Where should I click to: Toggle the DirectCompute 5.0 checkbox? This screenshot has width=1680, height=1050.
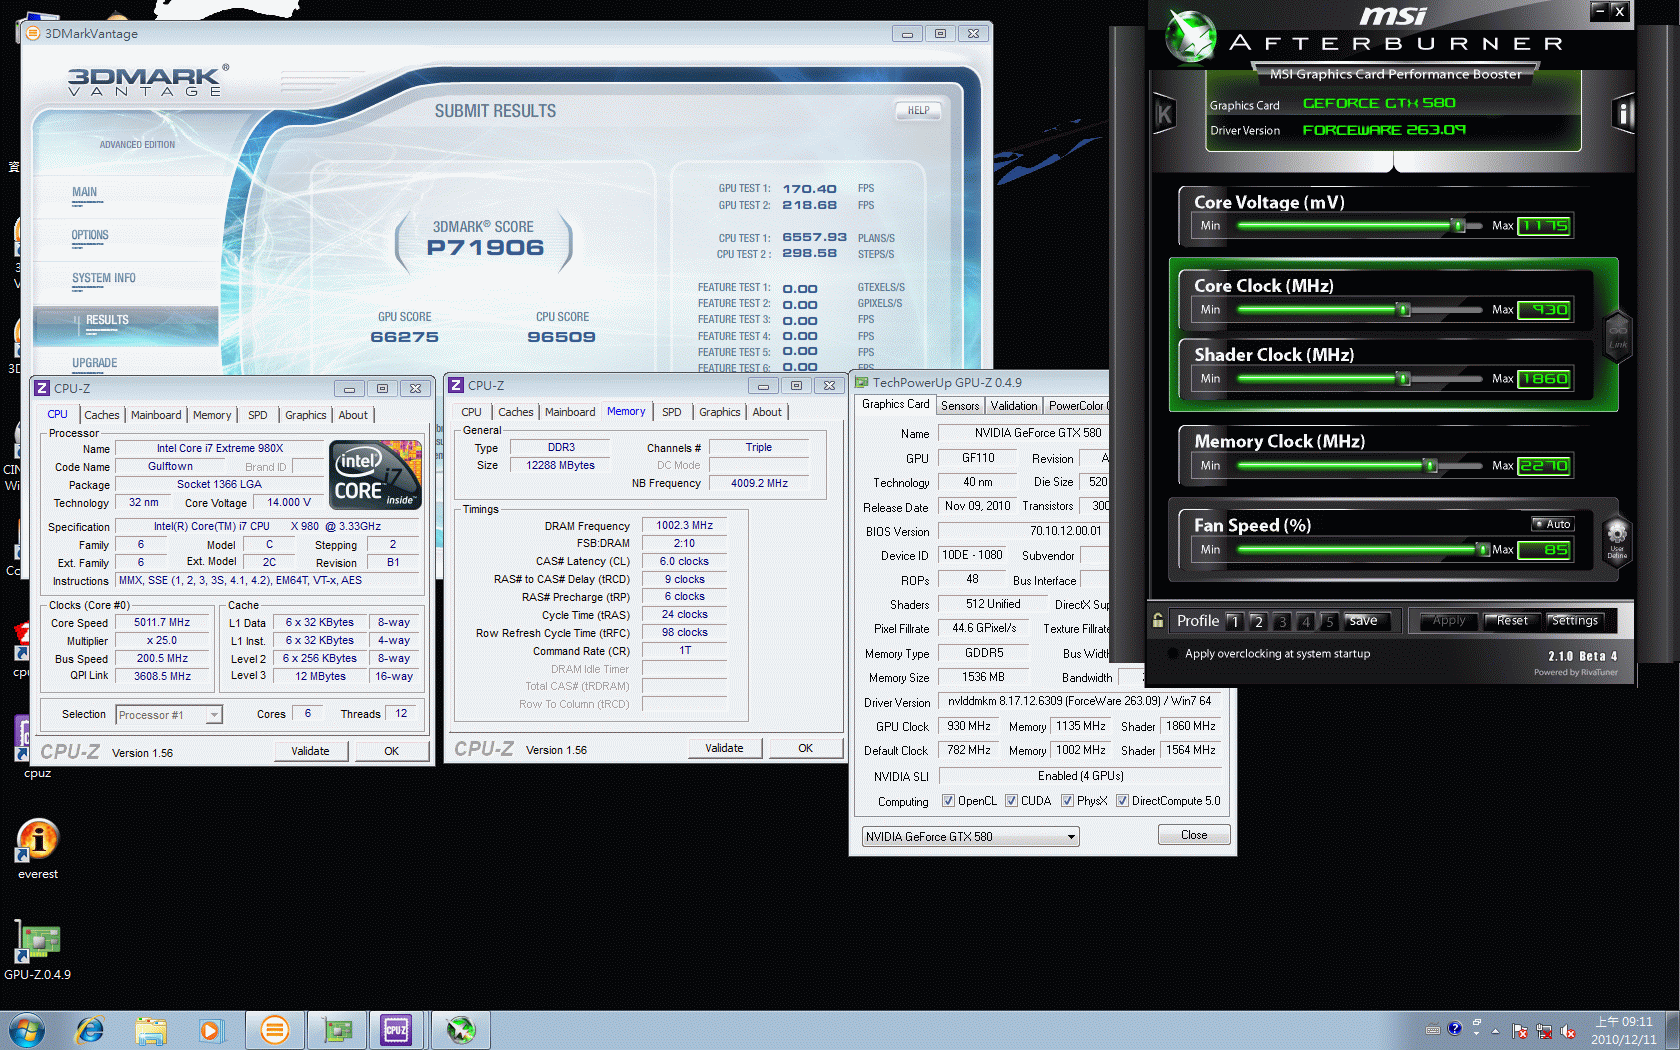pos(1122,801)
